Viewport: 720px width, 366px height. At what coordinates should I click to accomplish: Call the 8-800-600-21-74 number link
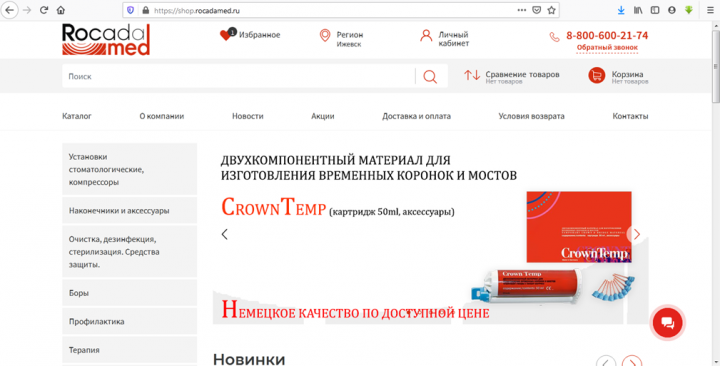(607, 35)
